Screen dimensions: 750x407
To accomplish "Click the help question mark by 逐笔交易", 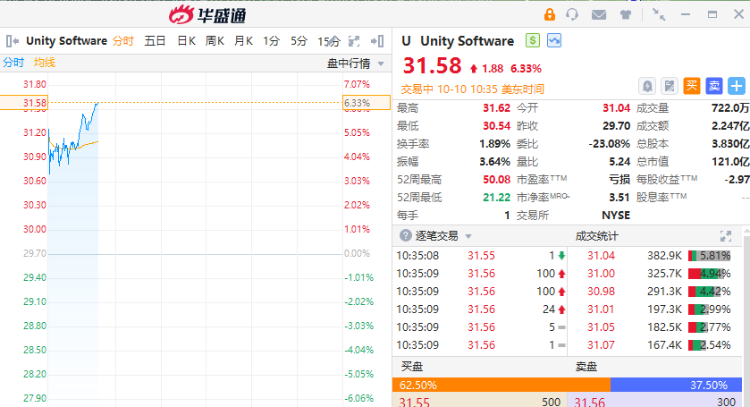I will point(405,235).
